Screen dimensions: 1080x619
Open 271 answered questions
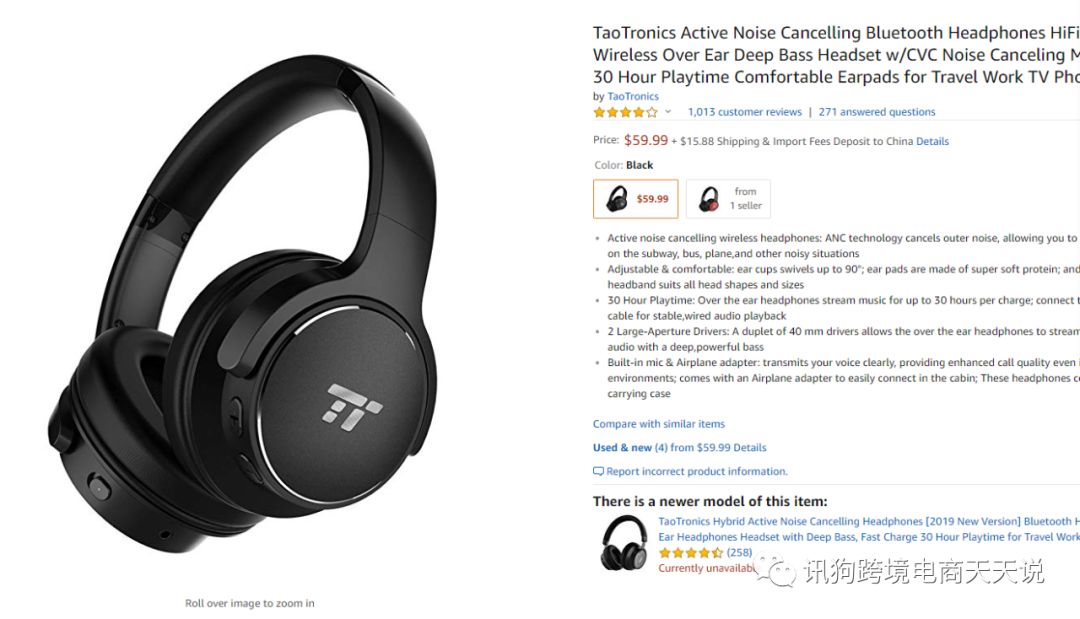(877, 112)
